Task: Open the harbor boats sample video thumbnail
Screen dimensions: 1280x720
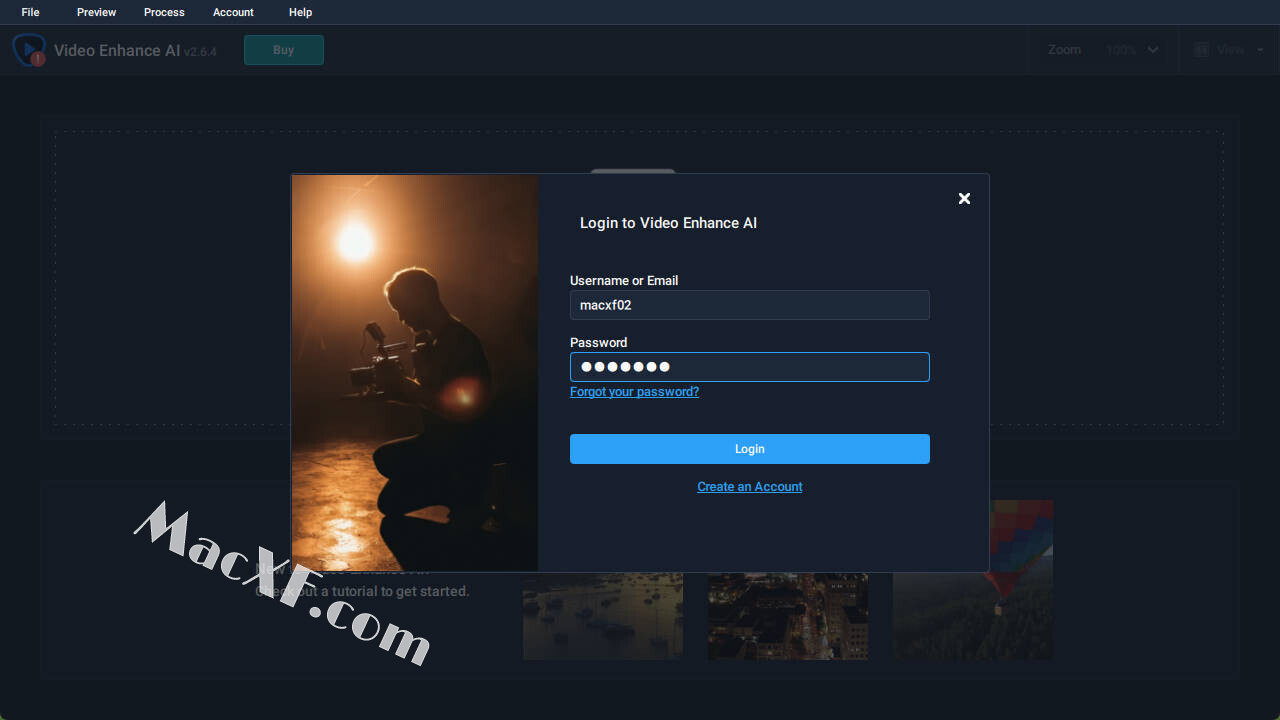Action: coord(603,616)
